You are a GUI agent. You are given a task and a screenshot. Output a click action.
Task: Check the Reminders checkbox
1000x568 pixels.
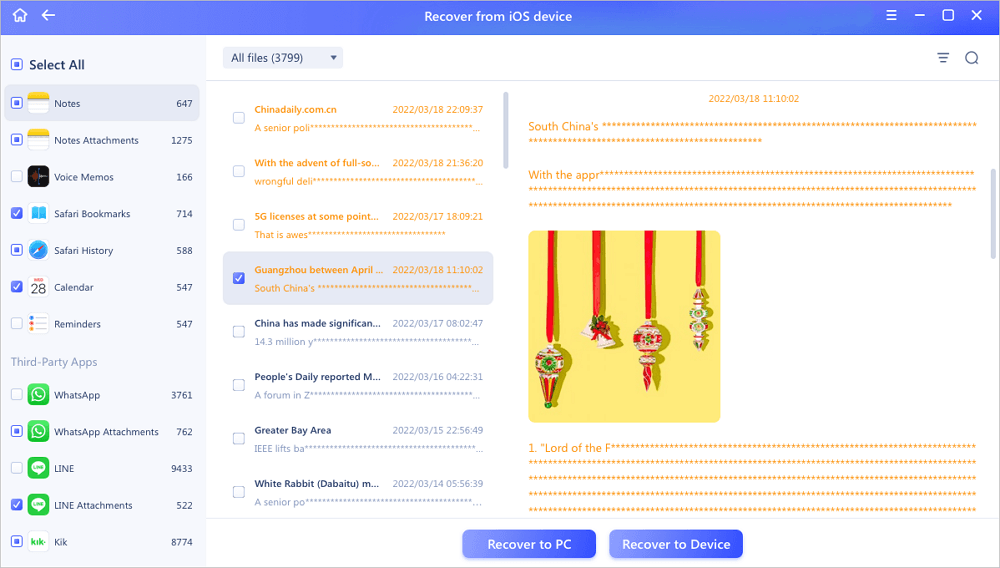point(17,323)
